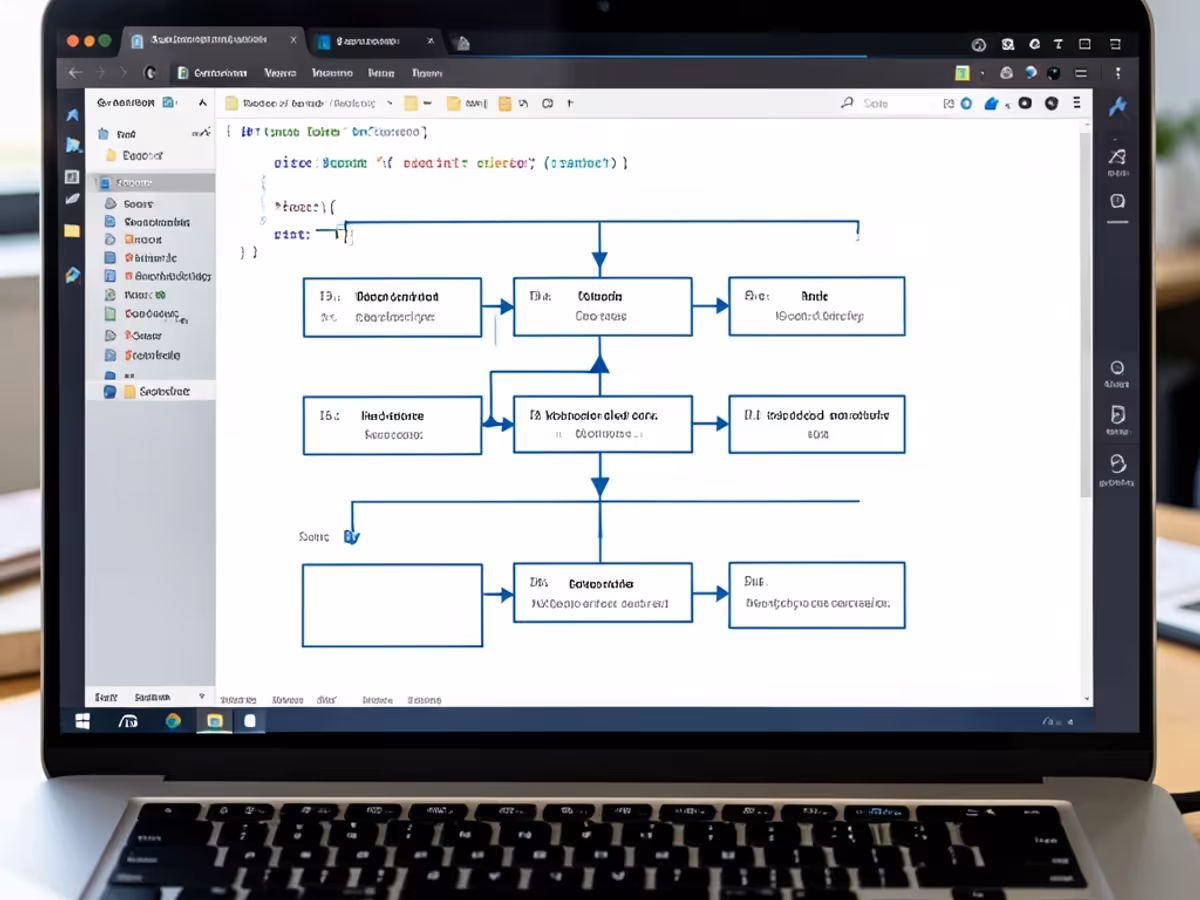The image size is (1200, 900).
Task: Open the blue tool icon atop right sidebar
Action: pyautogui.click(x=1118, y=107)
